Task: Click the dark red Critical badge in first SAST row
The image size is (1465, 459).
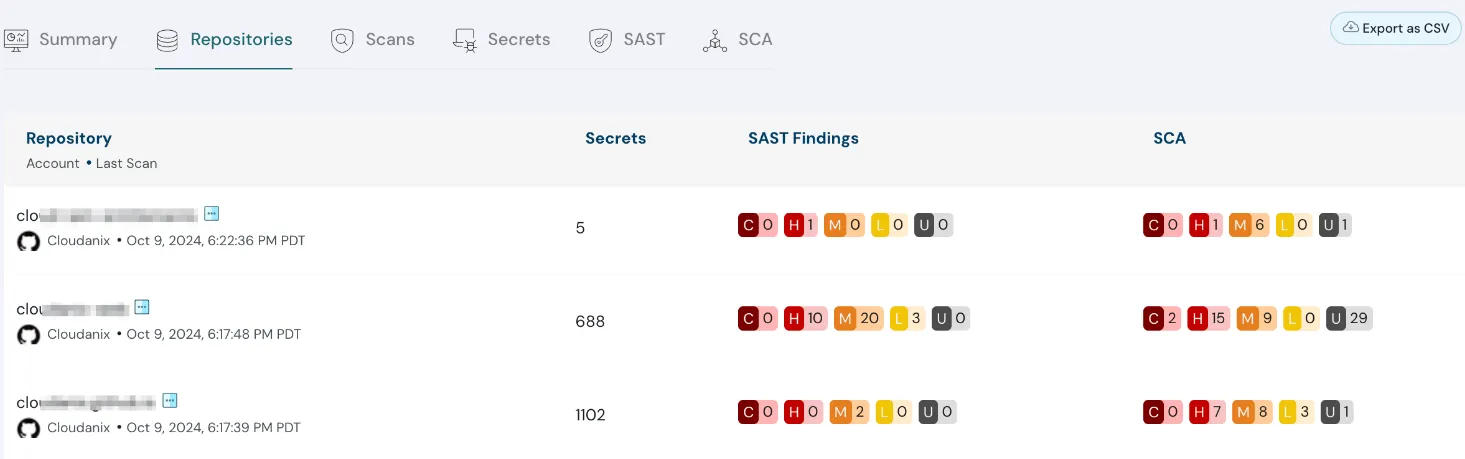Action: coord(748,225)
